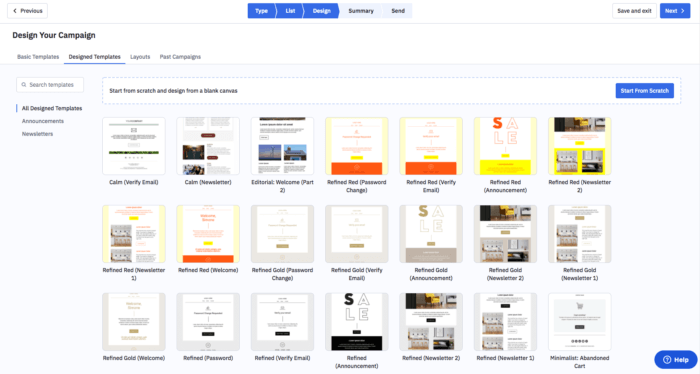700x374 pixels.
Task: Select the Type step in progress bar
Action: (x=261, y=11)
